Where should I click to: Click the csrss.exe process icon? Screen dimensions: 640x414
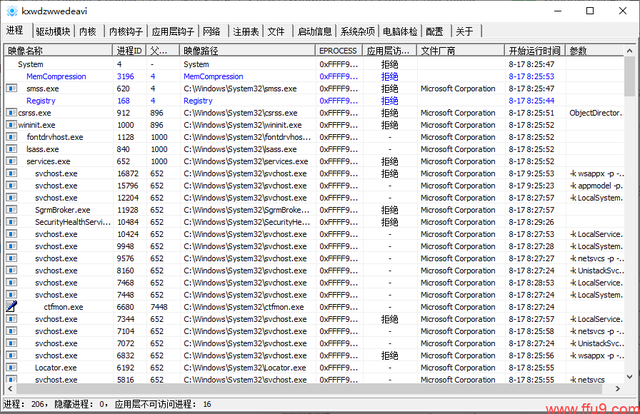coord(12,113)
